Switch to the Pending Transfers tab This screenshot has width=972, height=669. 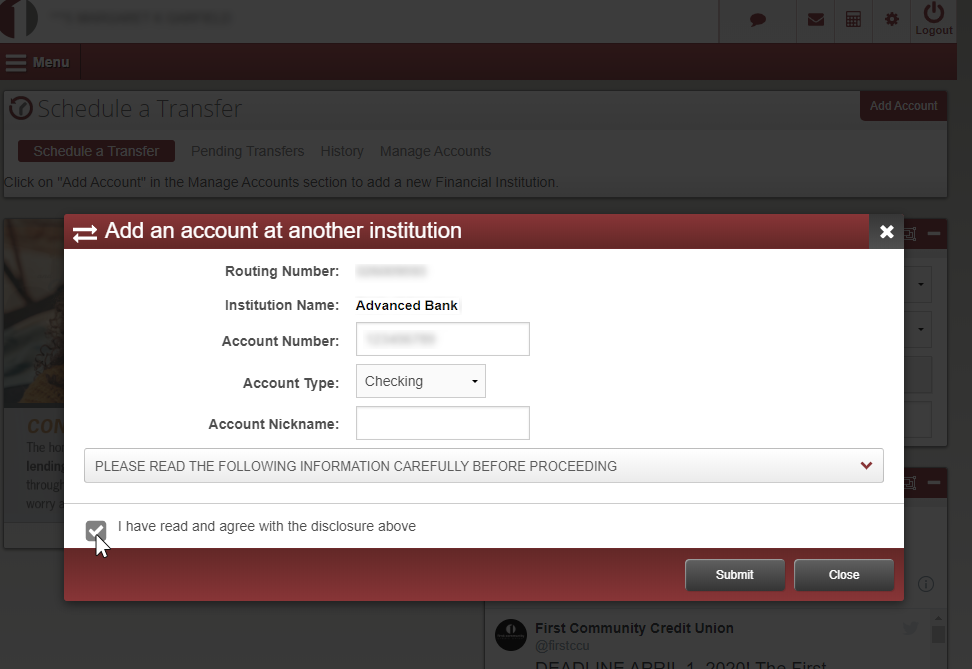(x=247, y=151)
